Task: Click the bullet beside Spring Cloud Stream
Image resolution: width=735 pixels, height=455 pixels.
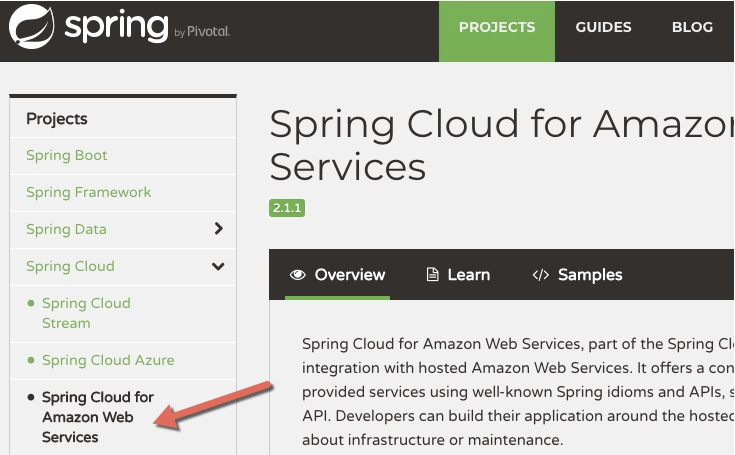Action: click(31, 303)
